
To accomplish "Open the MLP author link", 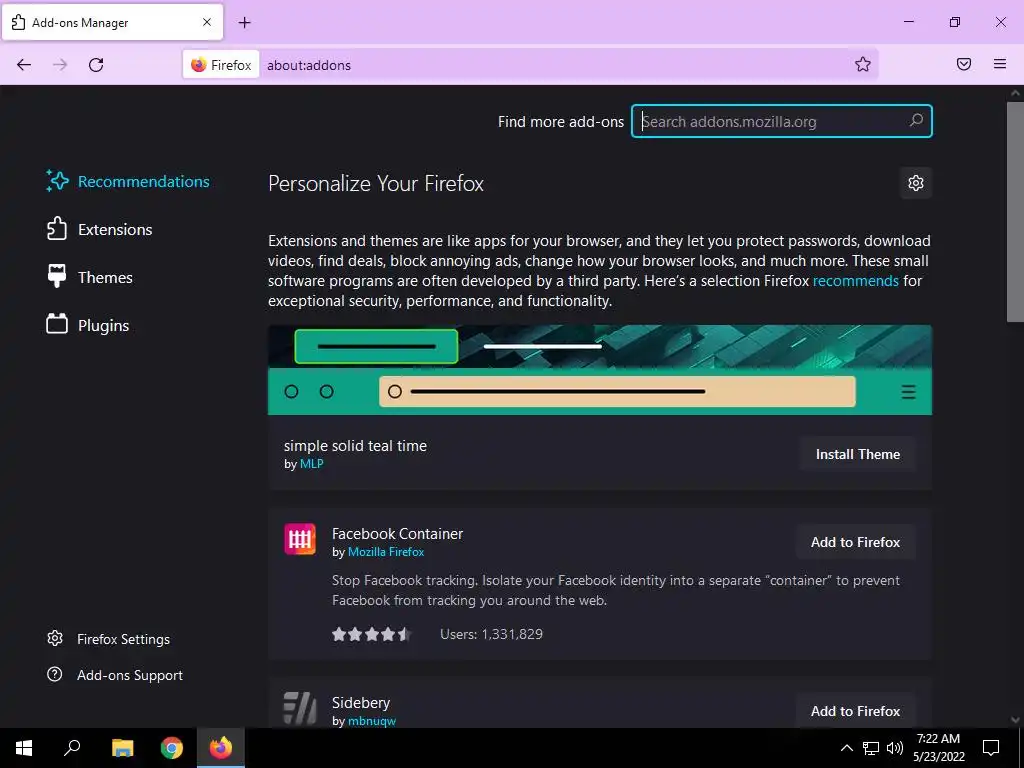I will pyautogui.click(x=312, y=464).
